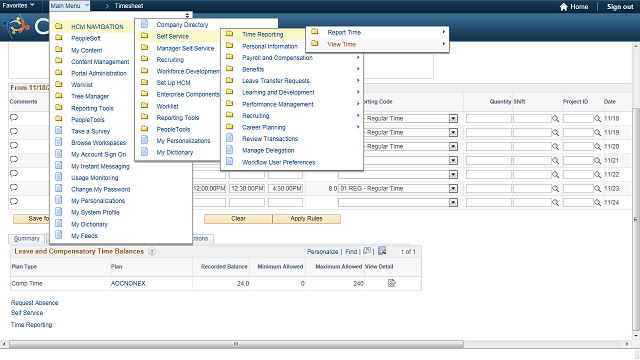
Task: Select Change My Password menu item
Action: (x=100, y=189)
